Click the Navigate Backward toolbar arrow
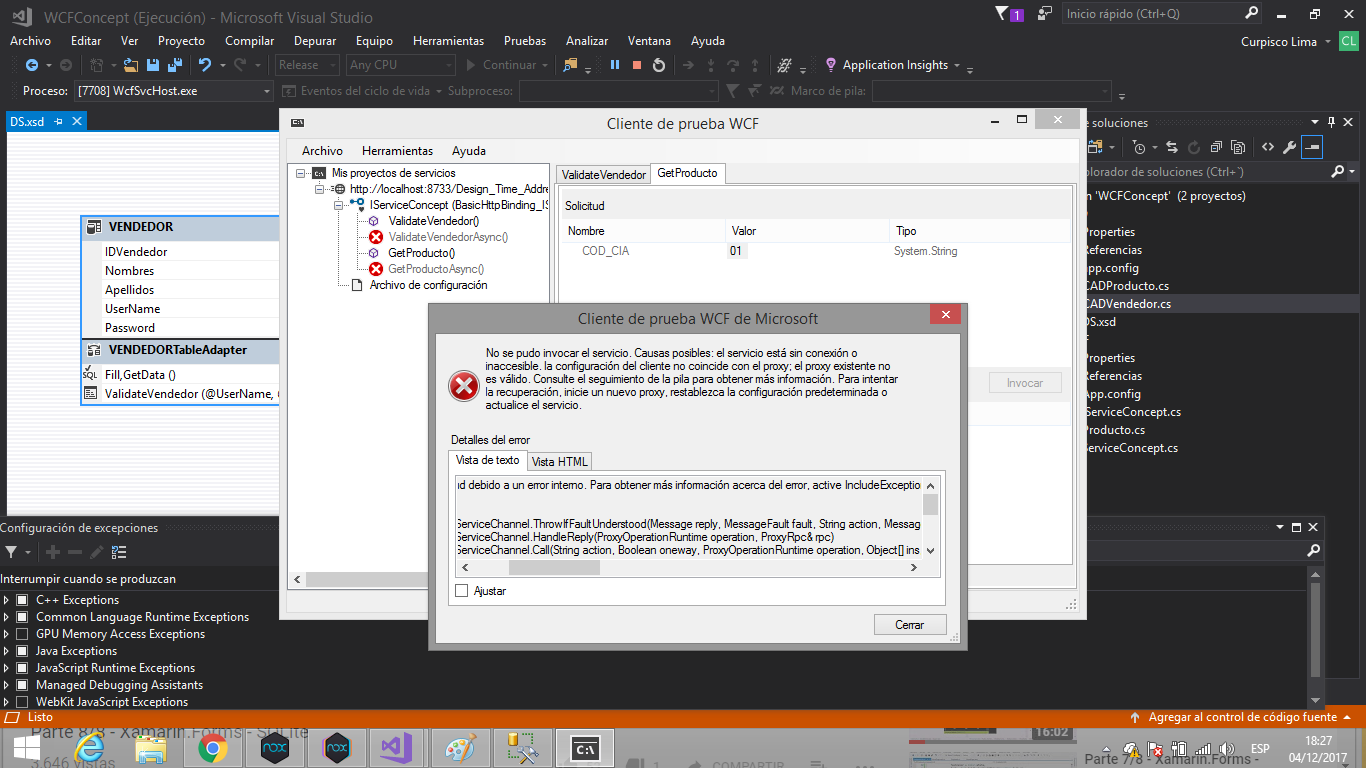Viewport: 1366px width, 768px height. 32,65
